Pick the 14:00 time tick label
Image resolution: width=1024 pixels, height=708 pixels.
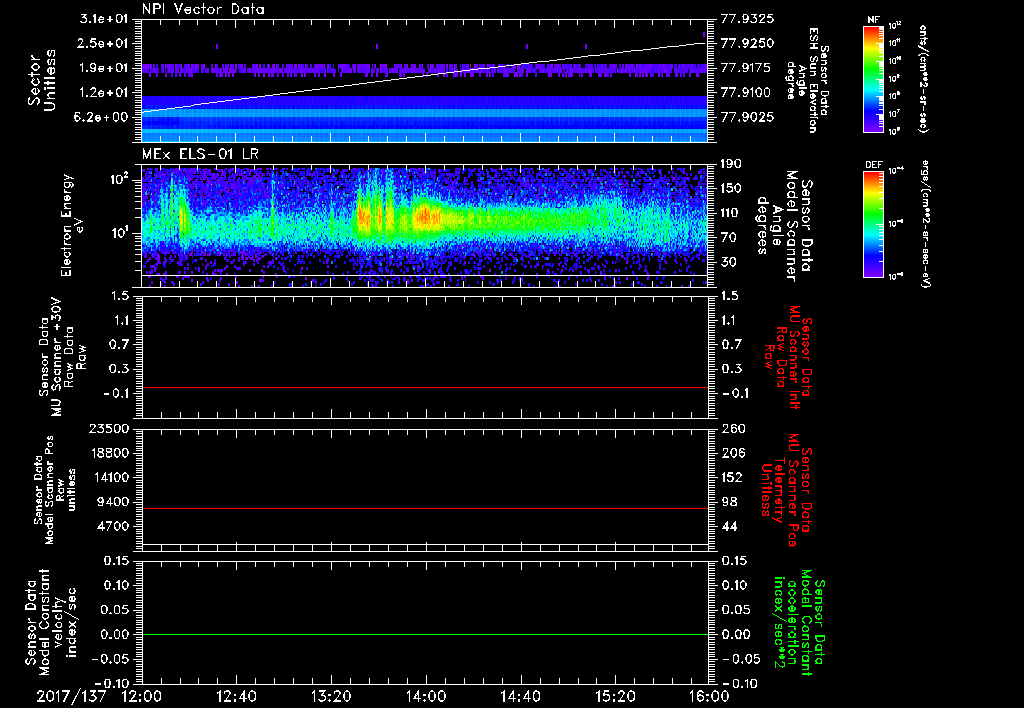click(427, 695)
